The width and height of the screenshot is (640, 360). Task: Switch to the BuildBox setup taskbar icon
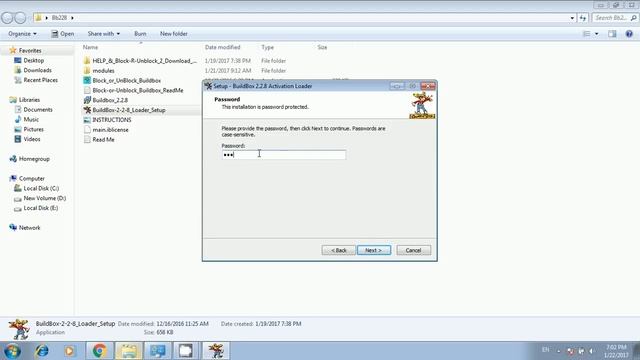(216, 351)
